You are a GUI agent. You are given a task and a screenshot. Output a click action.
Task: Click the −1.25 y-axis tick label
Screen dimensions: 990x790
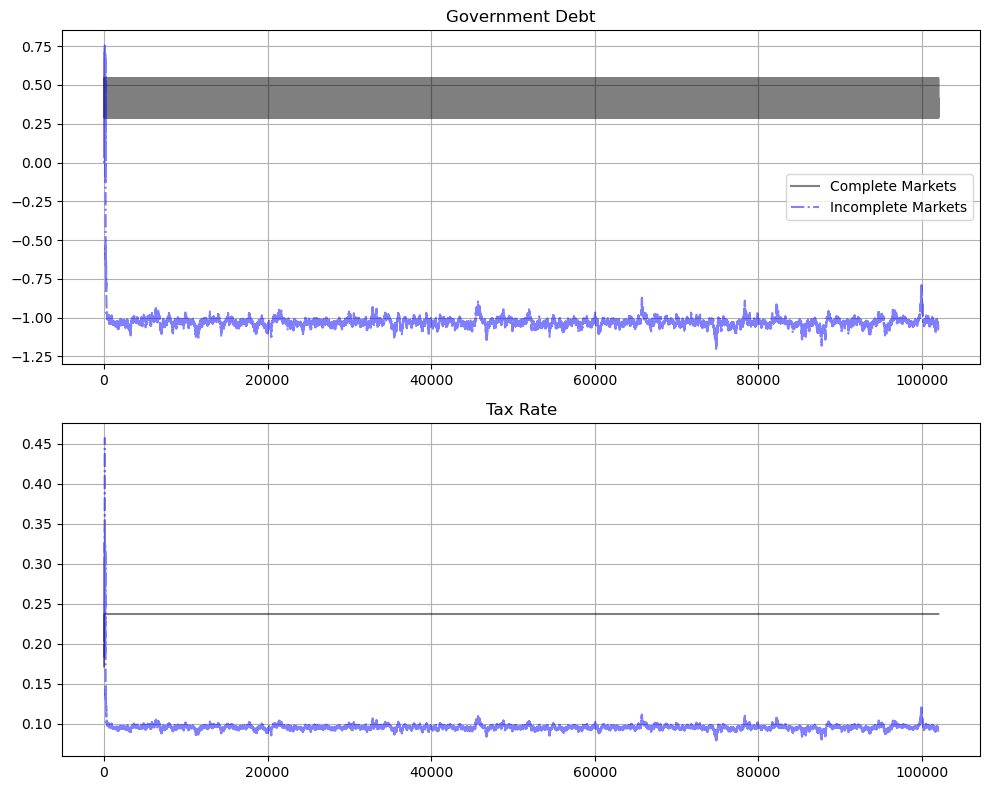point(32,357)
